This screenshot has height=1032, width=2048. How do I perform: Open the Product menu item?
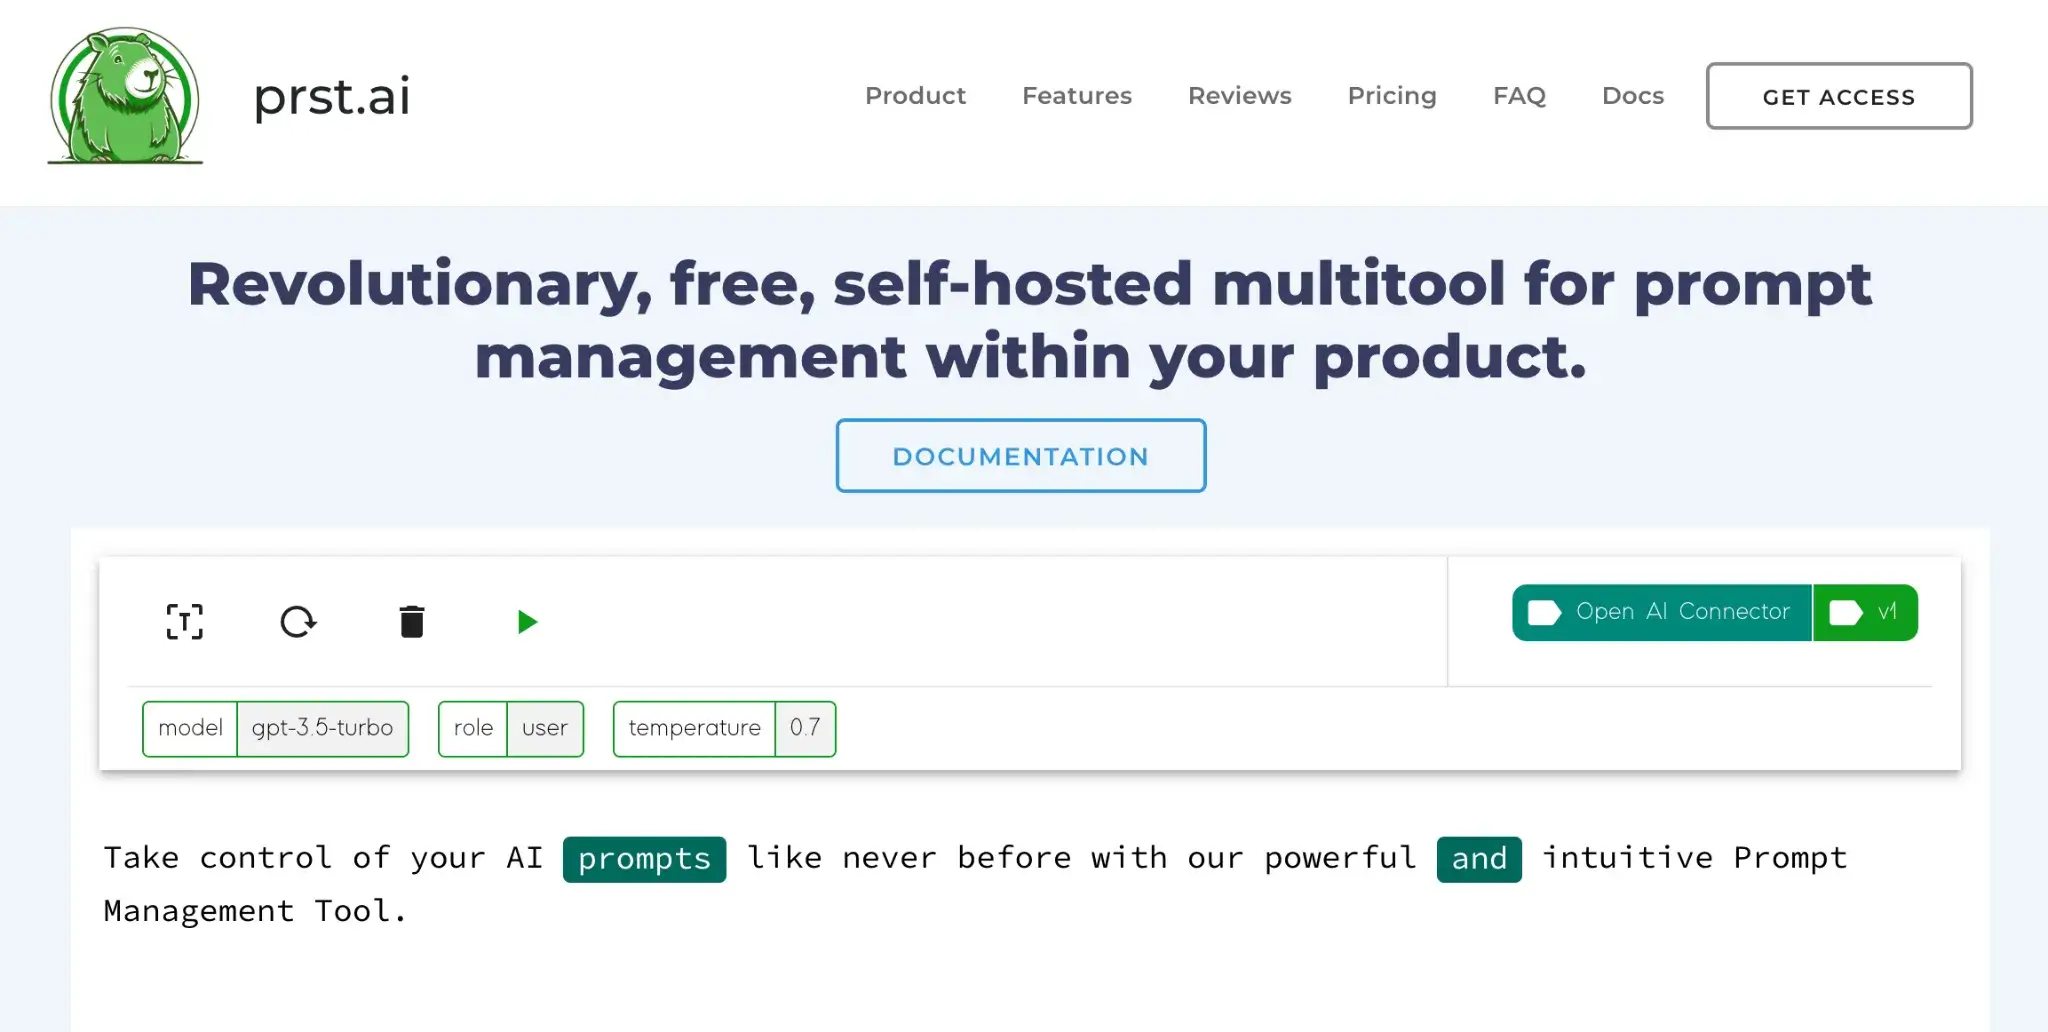click(915, 96)
